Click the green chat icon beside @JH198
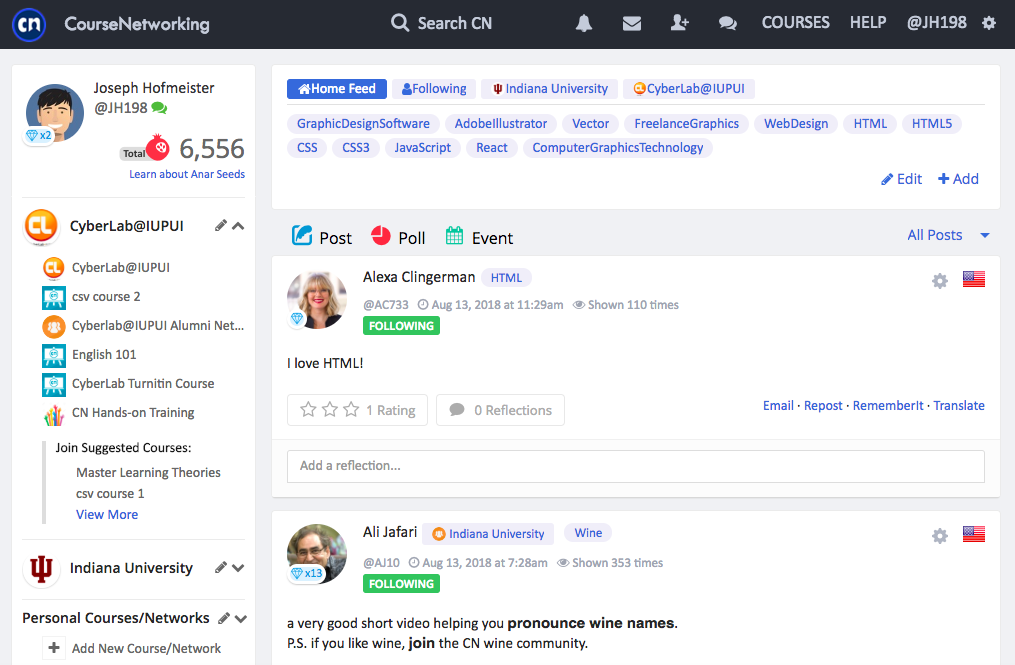The height and width of the screenshot is (665, 1015). pos(159,108)
